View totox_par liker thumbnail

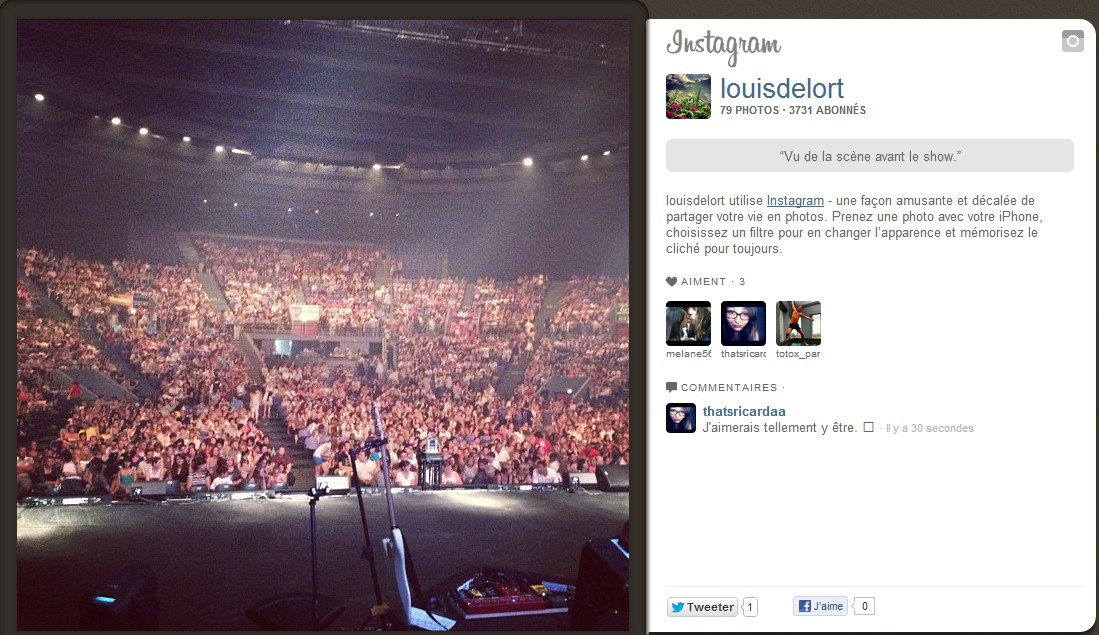click(798, 323)
